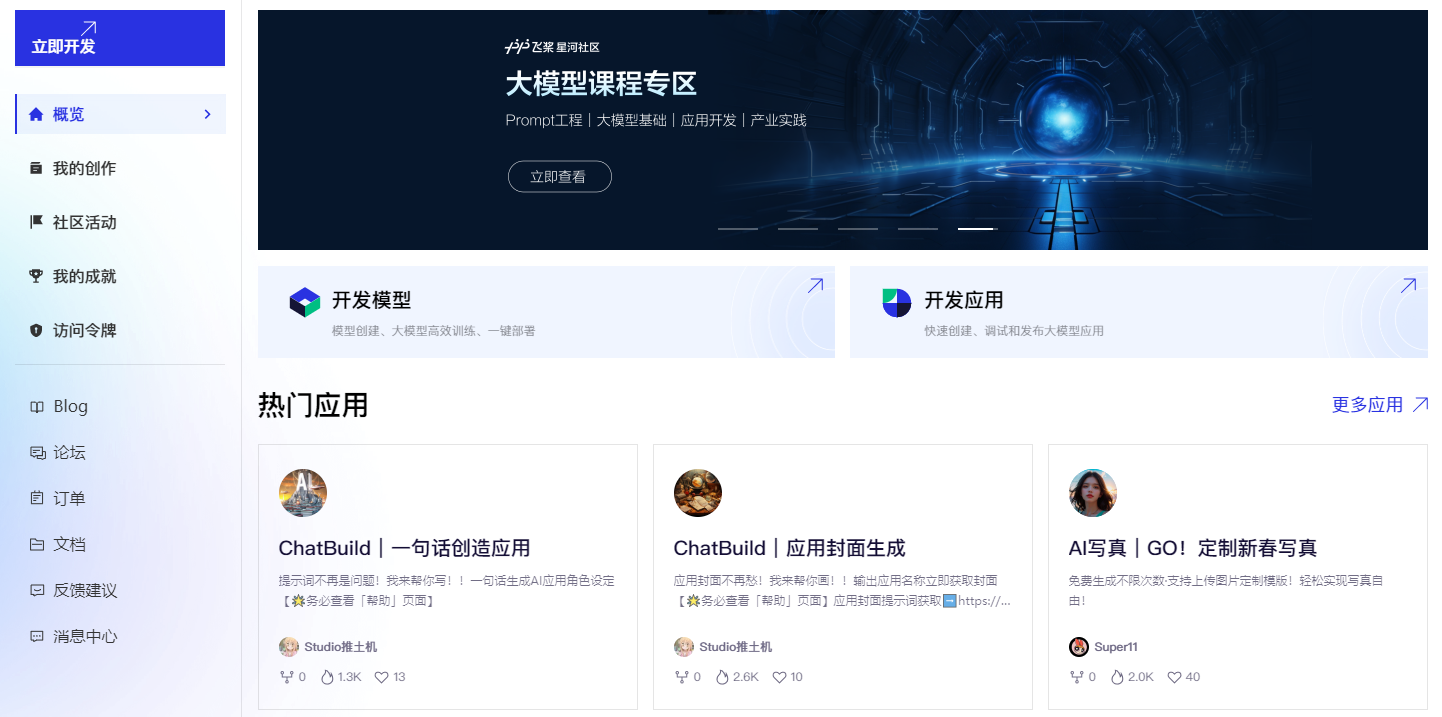Open the 更多应用 link

pos(1380,405)
